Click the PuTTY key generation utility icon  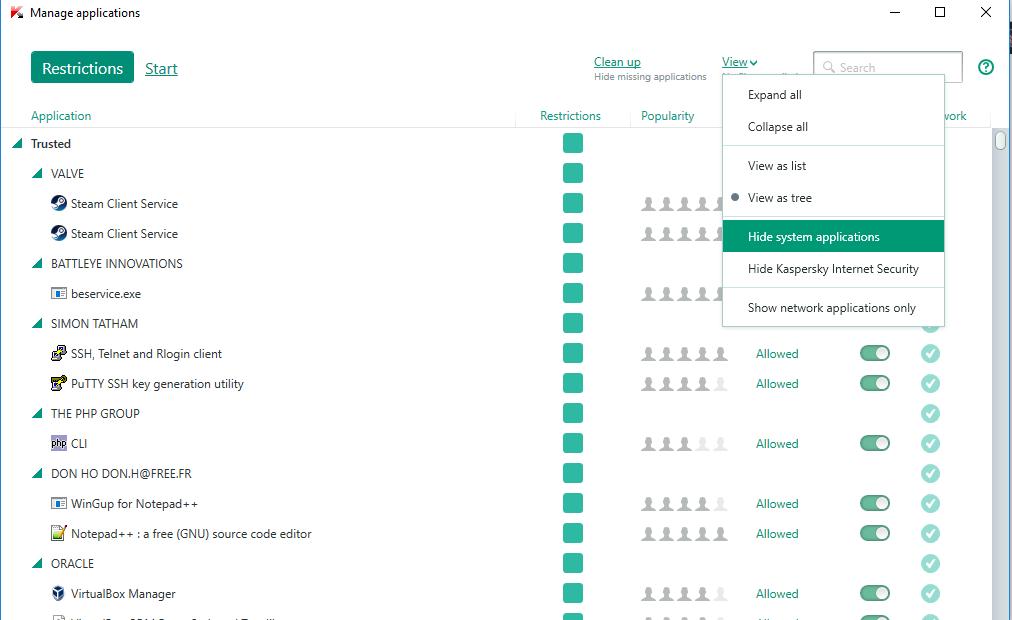tap(59, 383)
